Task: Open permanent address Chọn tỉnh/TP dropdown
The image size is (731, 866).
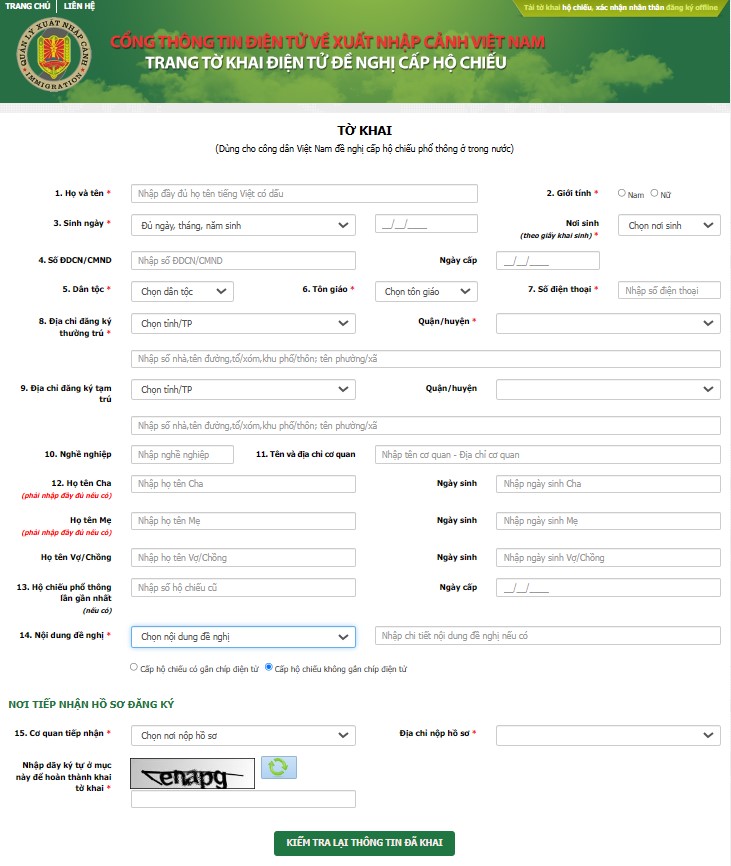Action: click(x=243, y=324)
